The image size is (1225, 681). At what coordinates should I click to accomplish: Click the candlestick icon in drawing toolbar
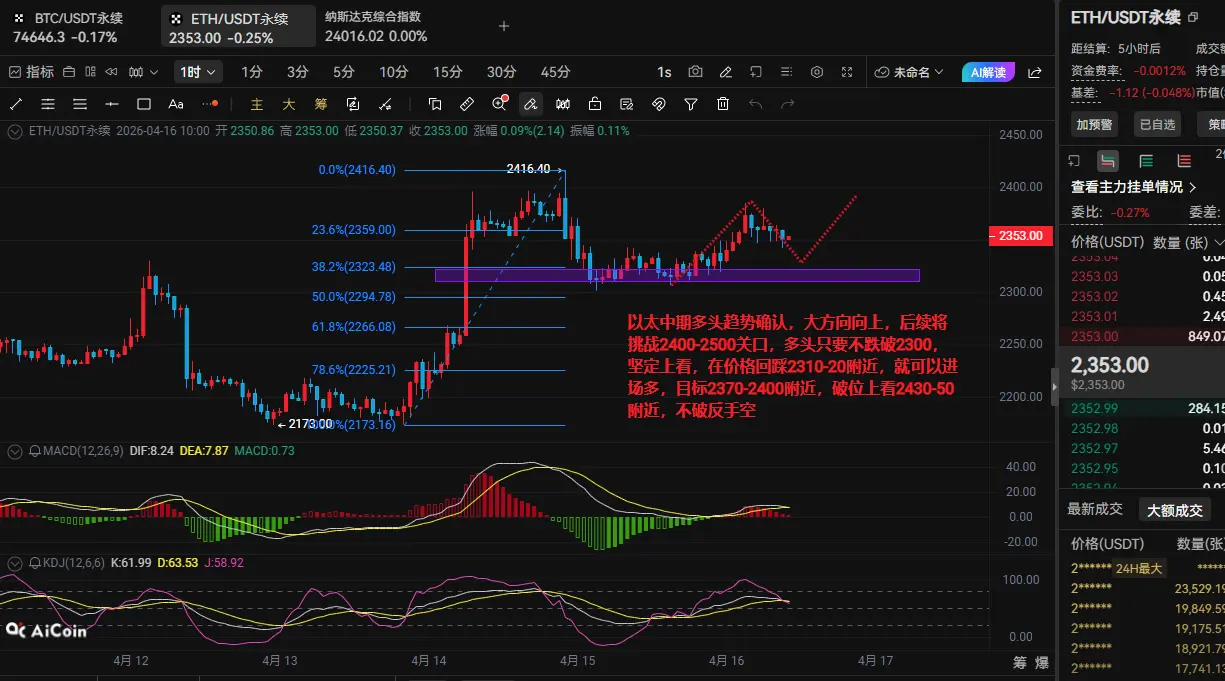click(563, 104)
